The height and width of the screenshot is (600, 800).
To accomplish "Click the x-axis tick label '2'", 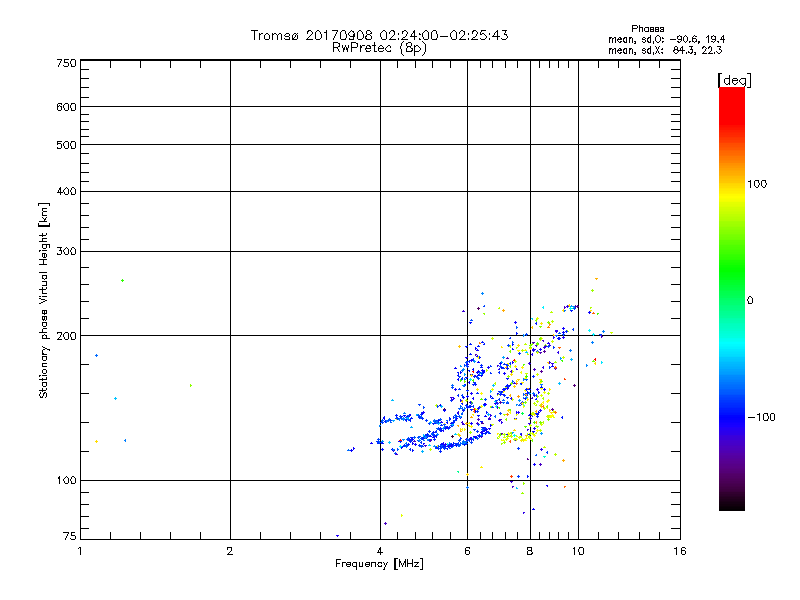I will [x=230, y=551].
